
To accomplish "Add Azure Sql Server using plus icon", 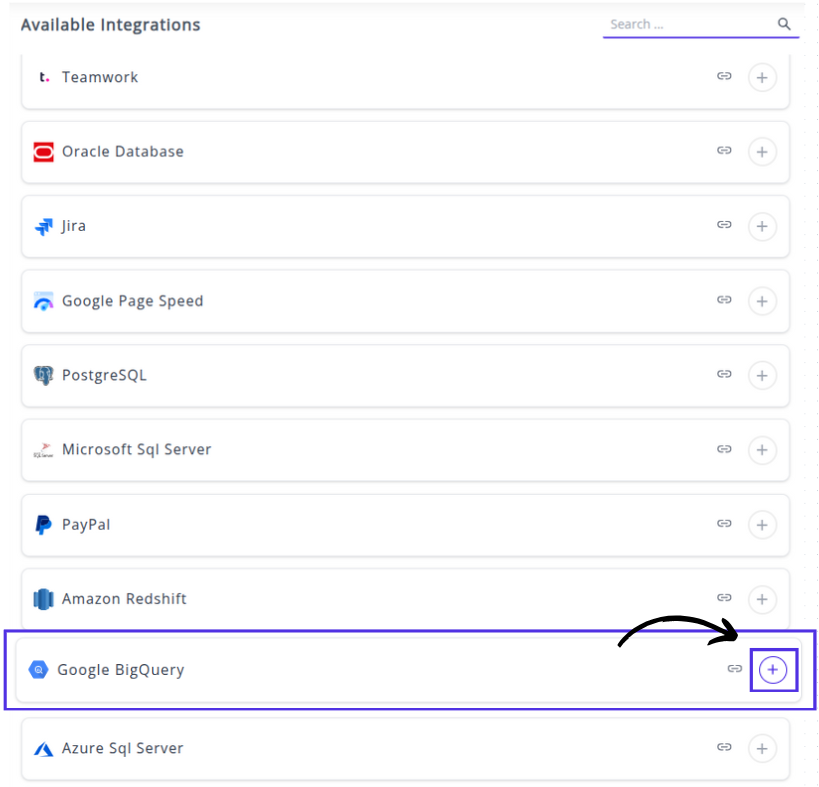I will click(762, 748).
